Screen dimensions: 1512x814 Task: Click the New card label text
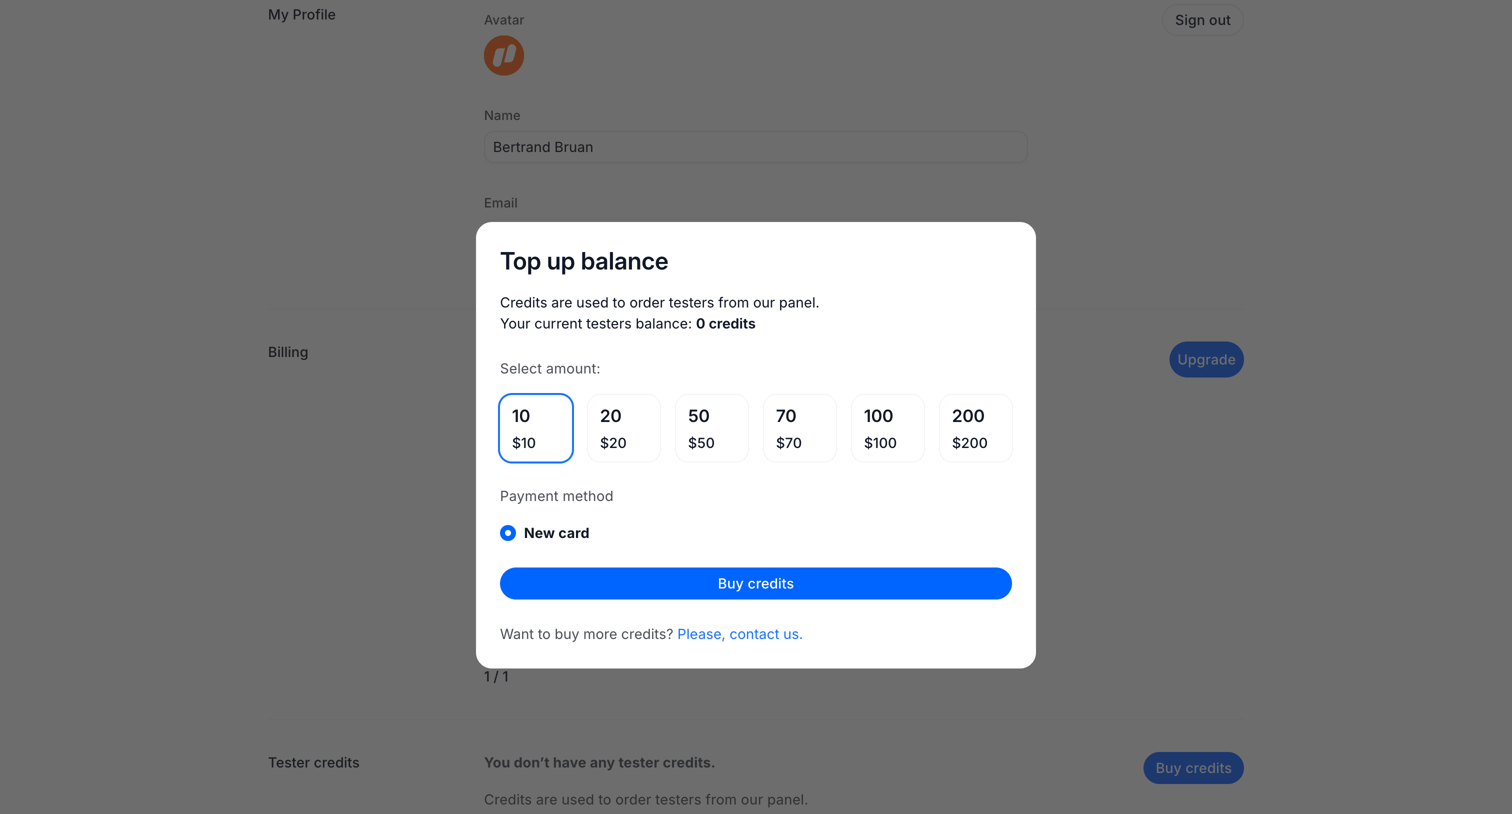[x=556, y=533]
